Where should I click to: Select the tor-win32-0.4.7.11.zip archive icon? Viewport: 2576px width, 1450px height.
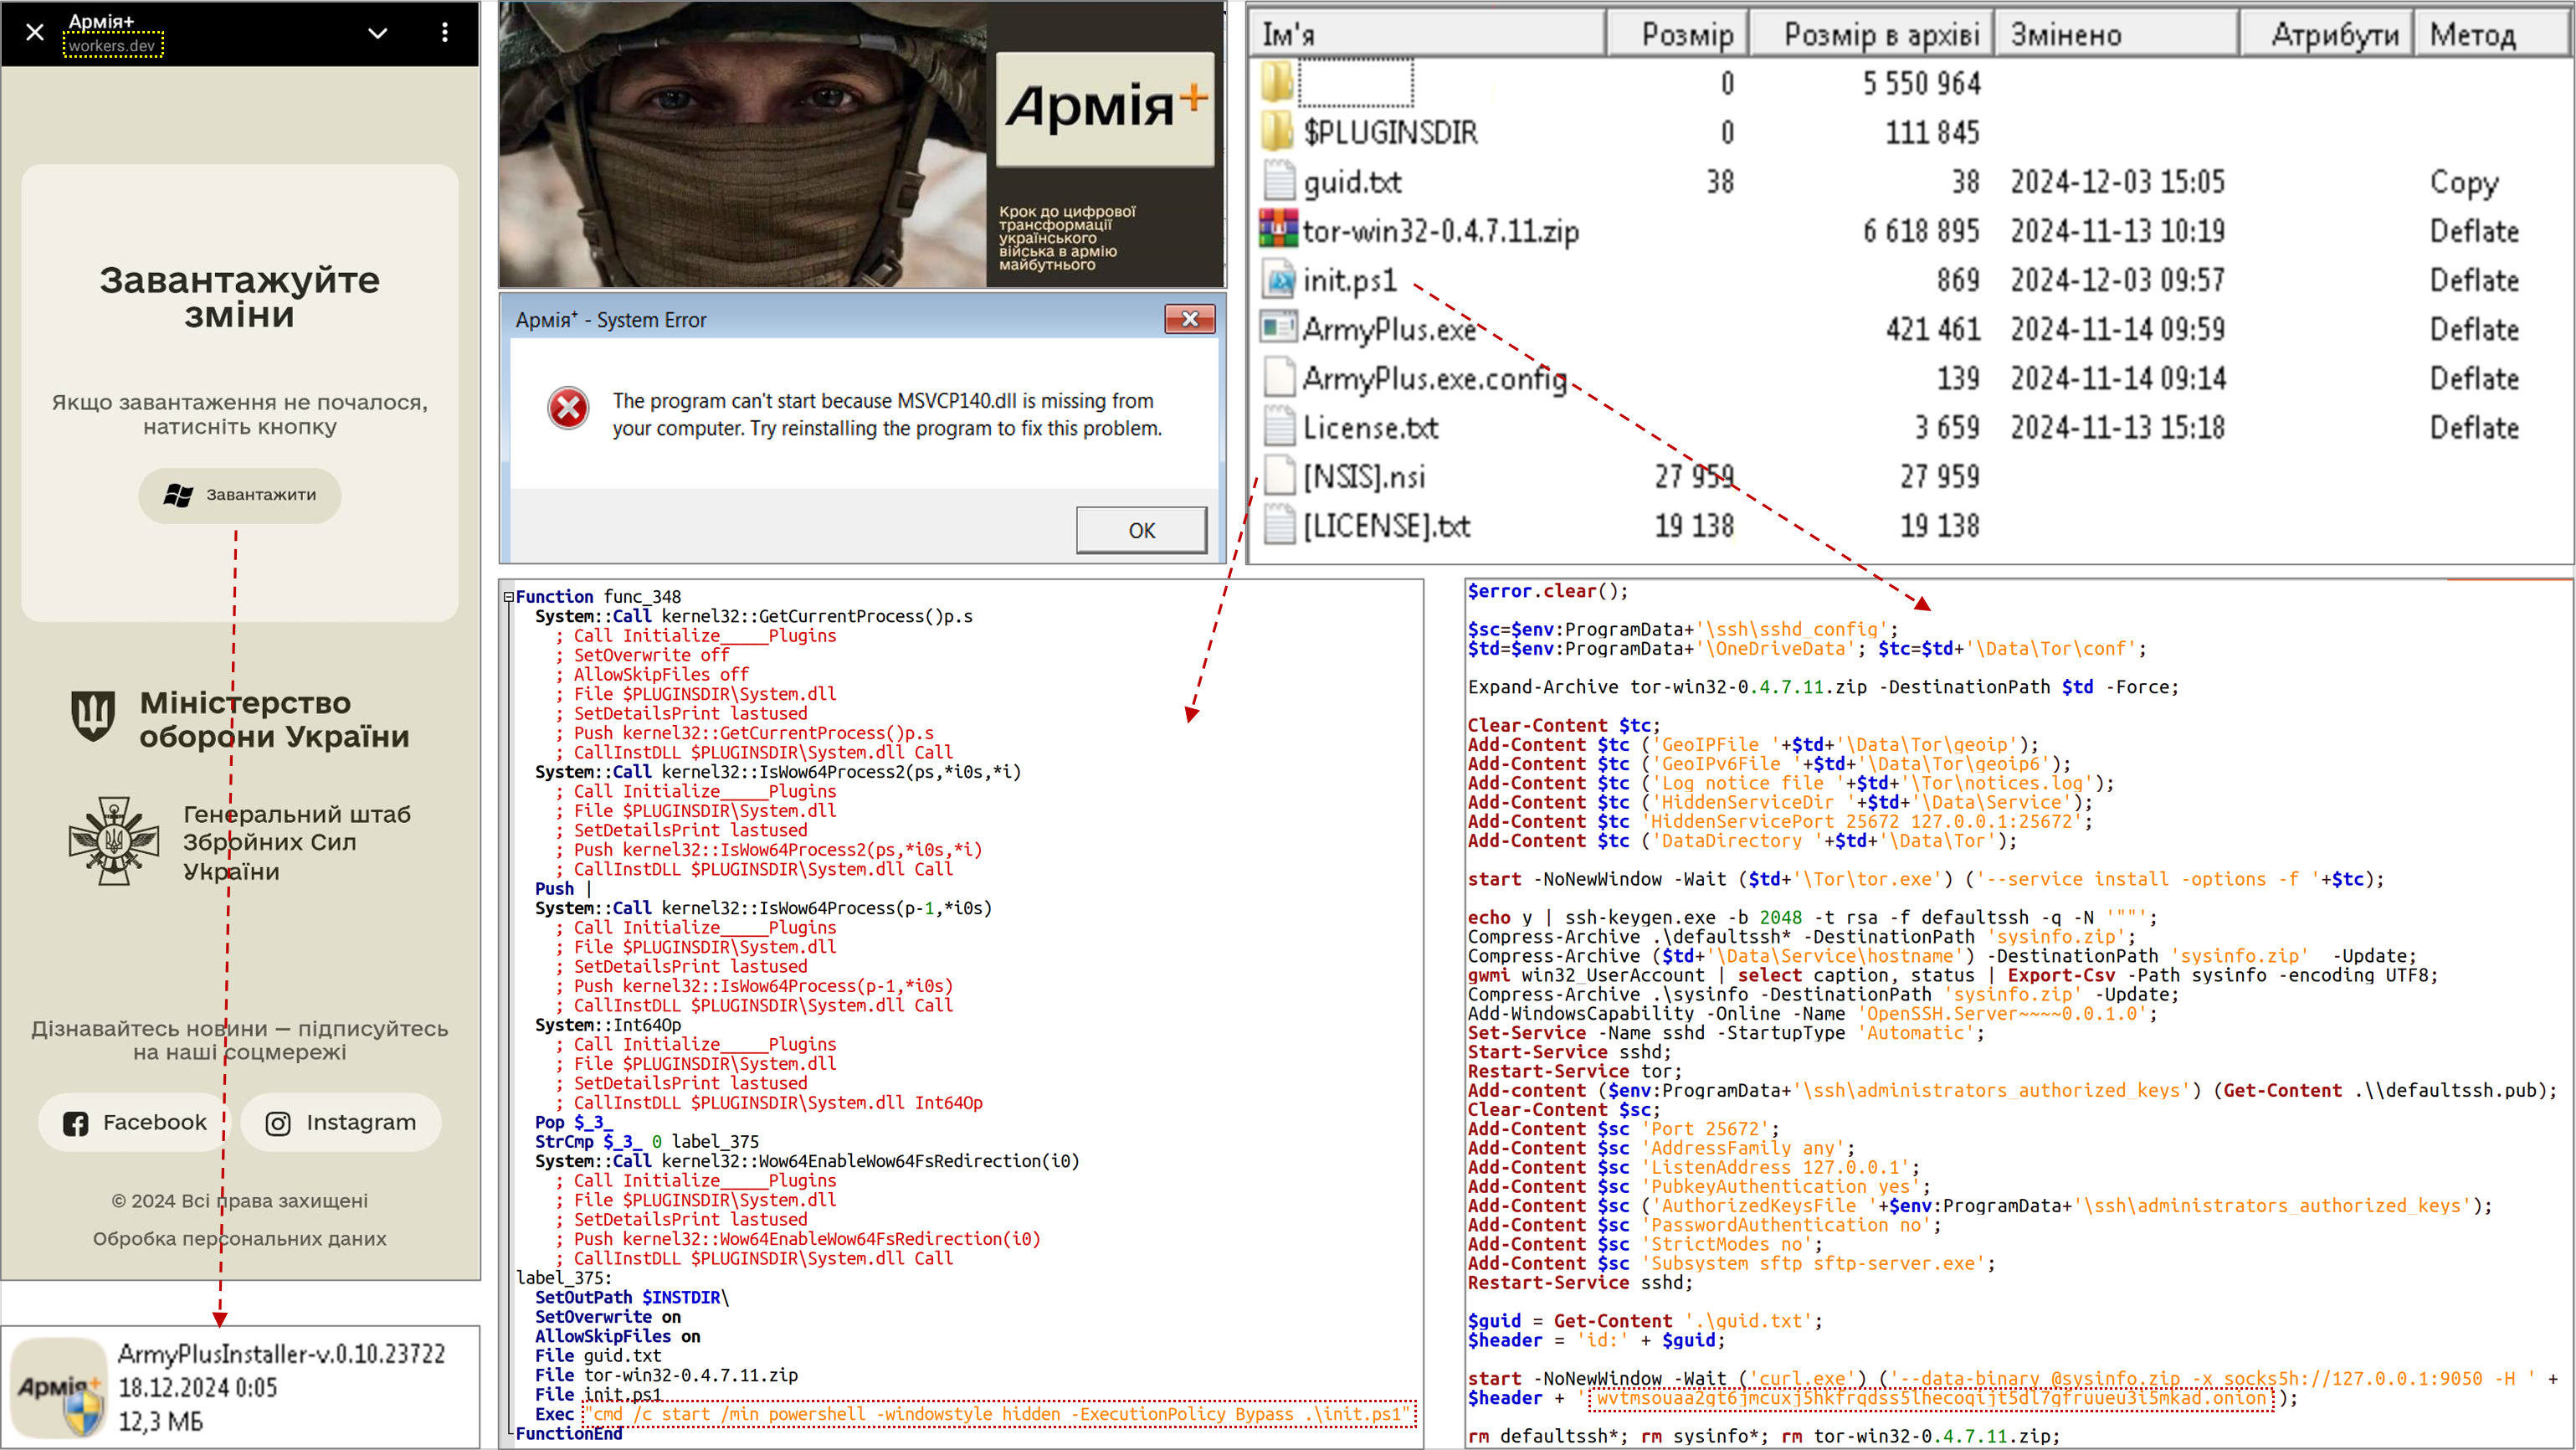pos(1277,230)
